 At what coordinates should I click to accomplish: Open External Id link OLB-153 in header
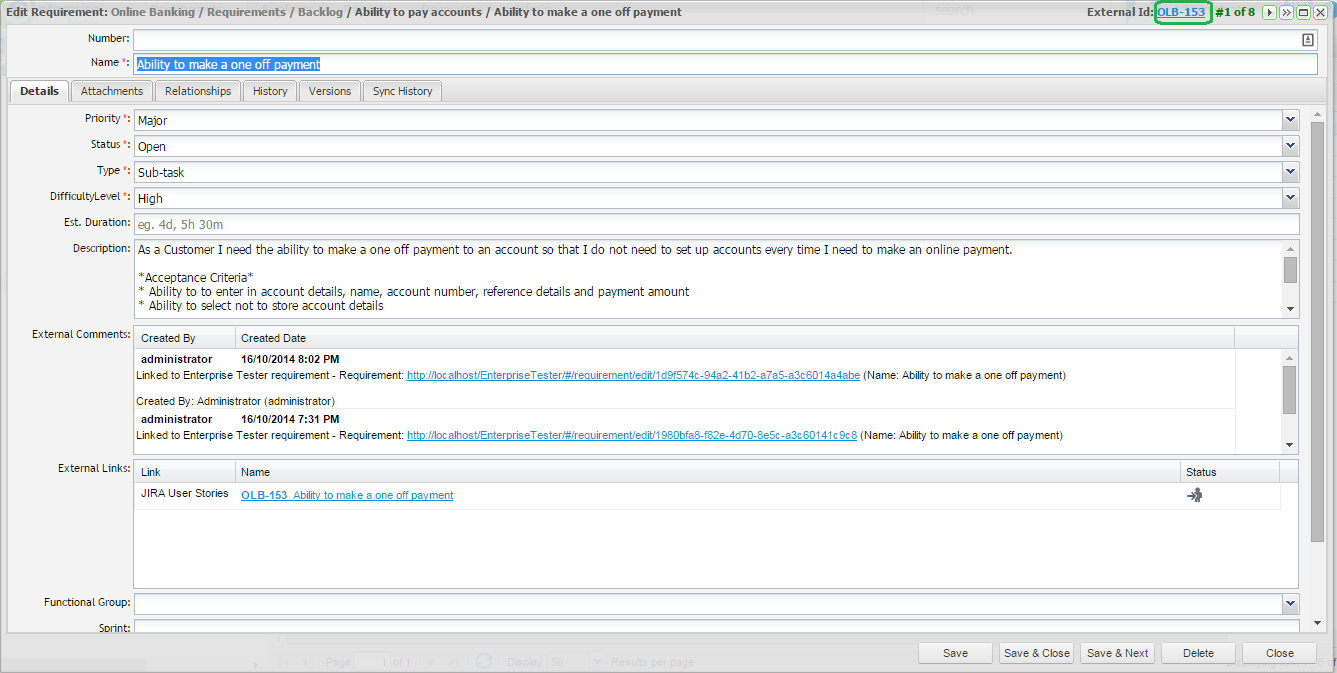(1181, 12)
